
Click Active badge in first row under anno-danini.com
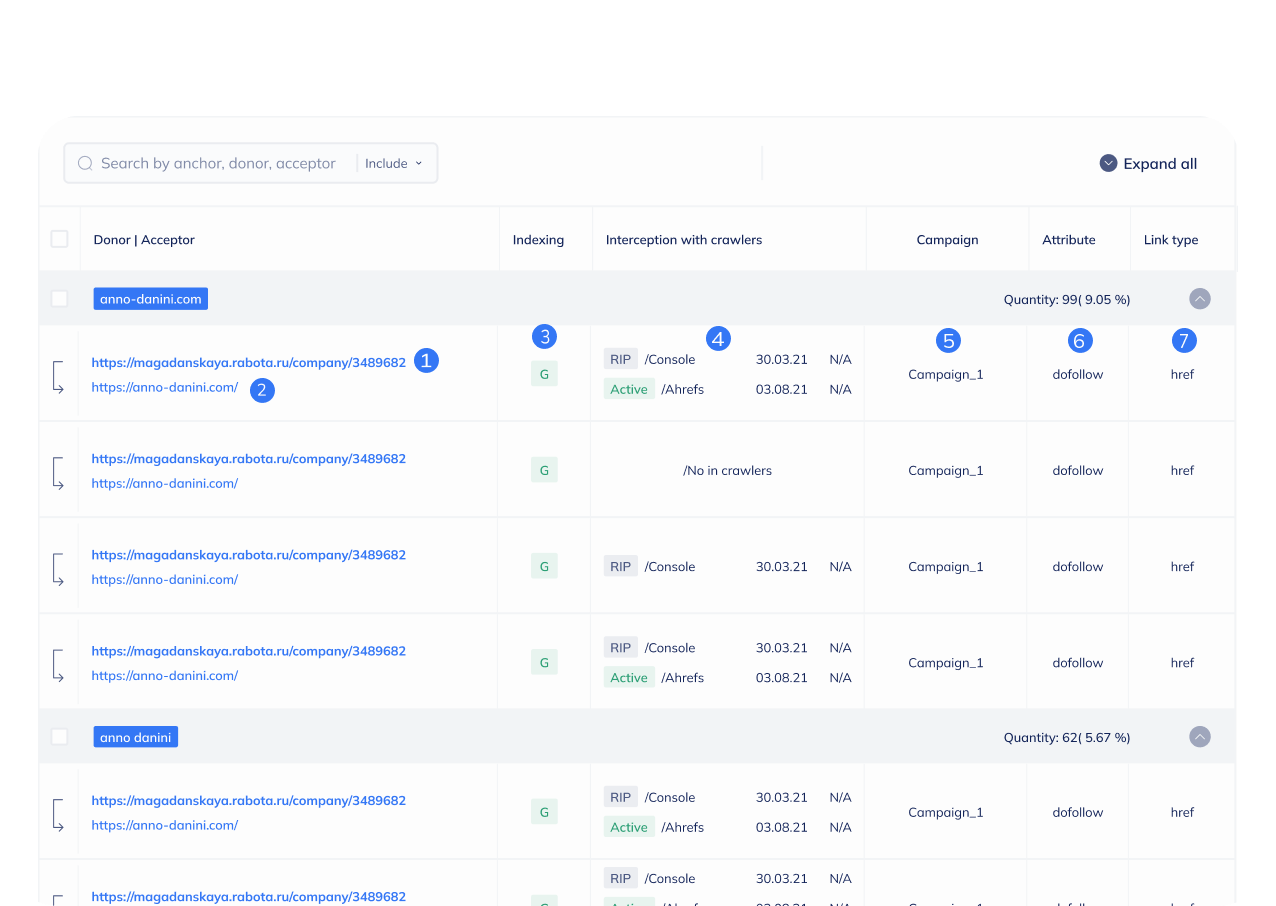[x=629, y=389]
